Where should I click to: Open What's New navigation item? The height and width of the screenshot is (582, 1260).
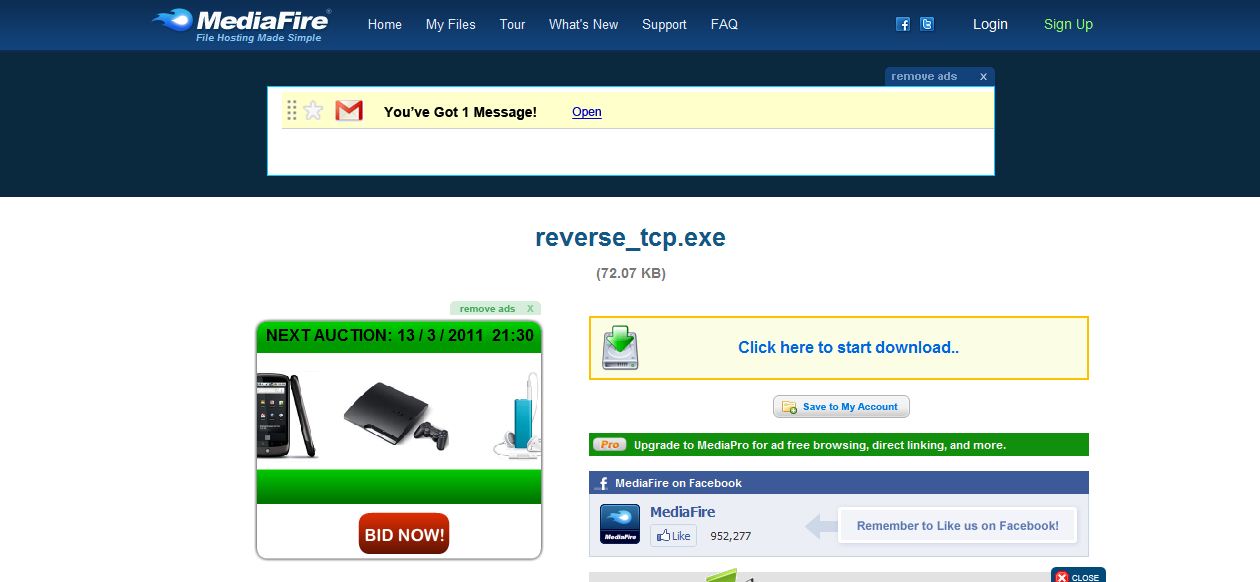point(584,24)
